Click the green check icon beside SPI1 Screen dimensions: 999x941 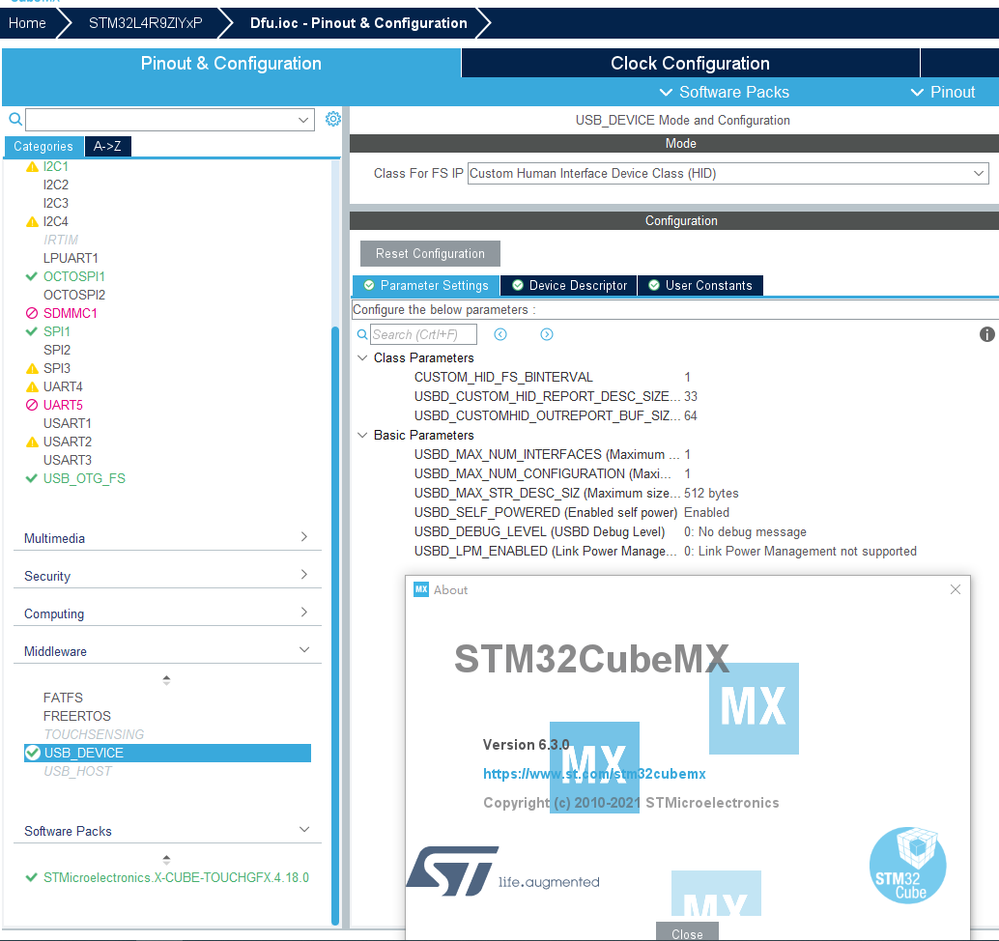31,331
